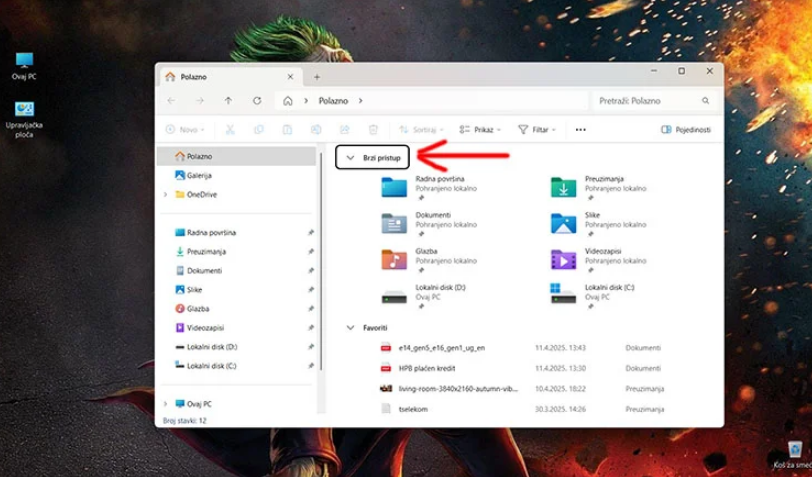The image size is (812, 477).
Task: Select Polazno in the sidebar
Action: [x=237, y=156]
